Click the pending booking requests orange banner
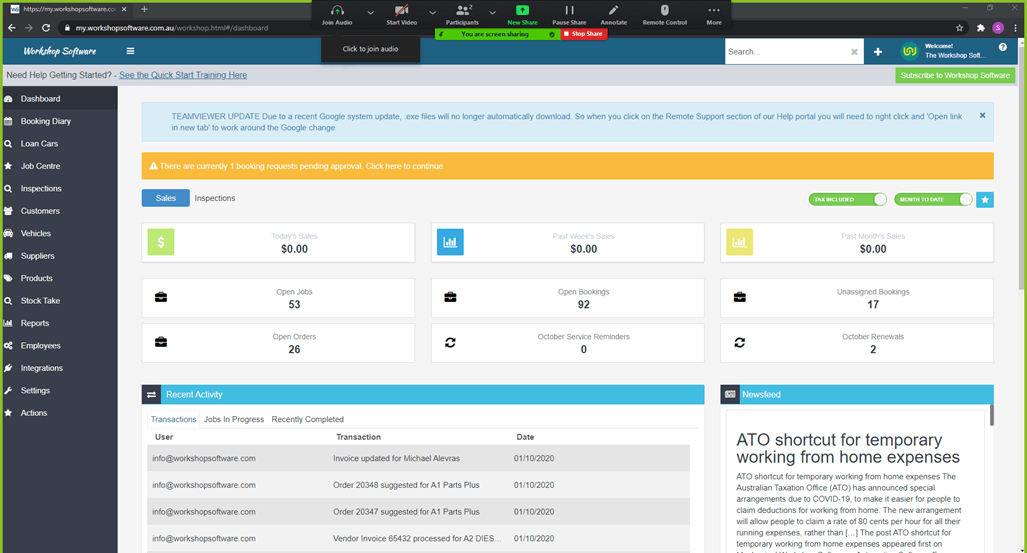Image resolution: width=1027 pixels, height=553 pixels. [x=567, y=166]
